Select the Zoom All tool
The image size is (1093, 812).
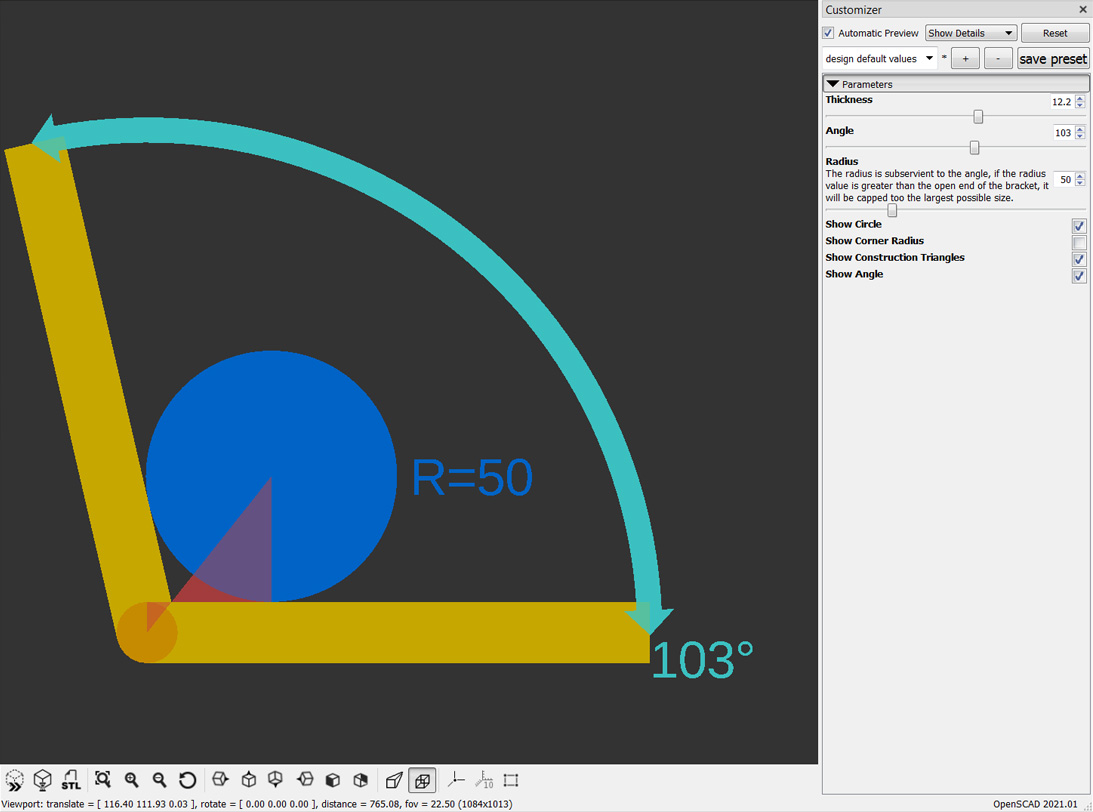(103, 780)
